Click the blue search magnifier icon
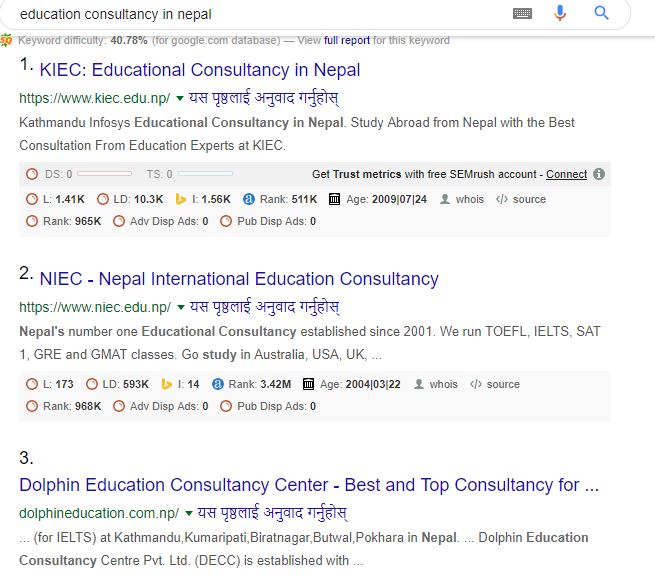Image resolution: width=655 pixels, height=575 pixels. 601,13
